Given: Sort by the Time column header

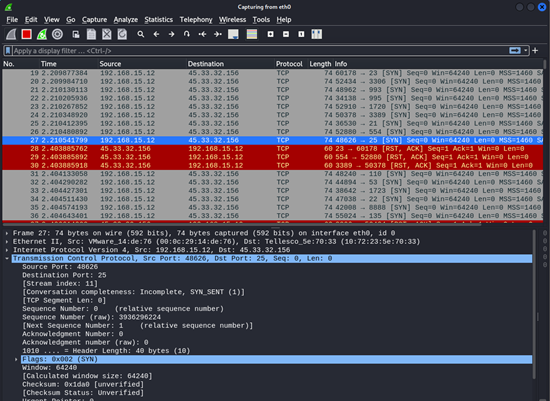Looking at the screenshot, I should 68,64.
